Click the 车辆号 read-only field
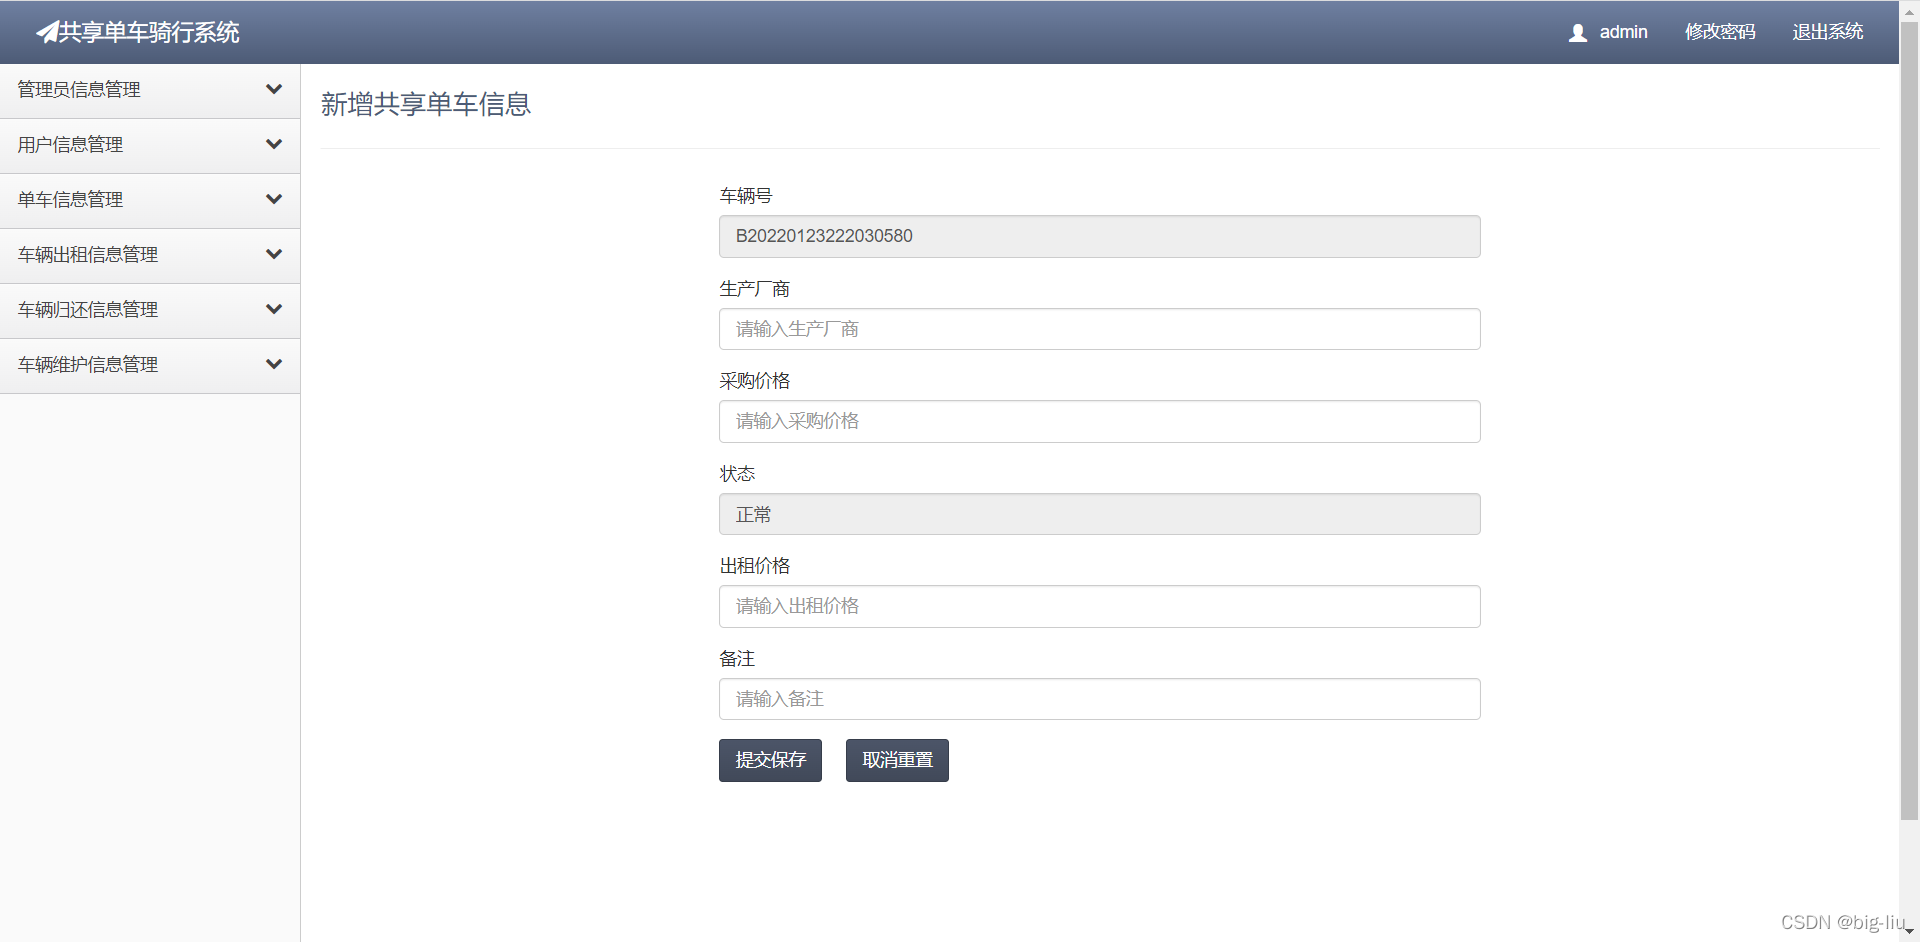This screenshot has height=942, width=1920. [x=1100, y=236]
